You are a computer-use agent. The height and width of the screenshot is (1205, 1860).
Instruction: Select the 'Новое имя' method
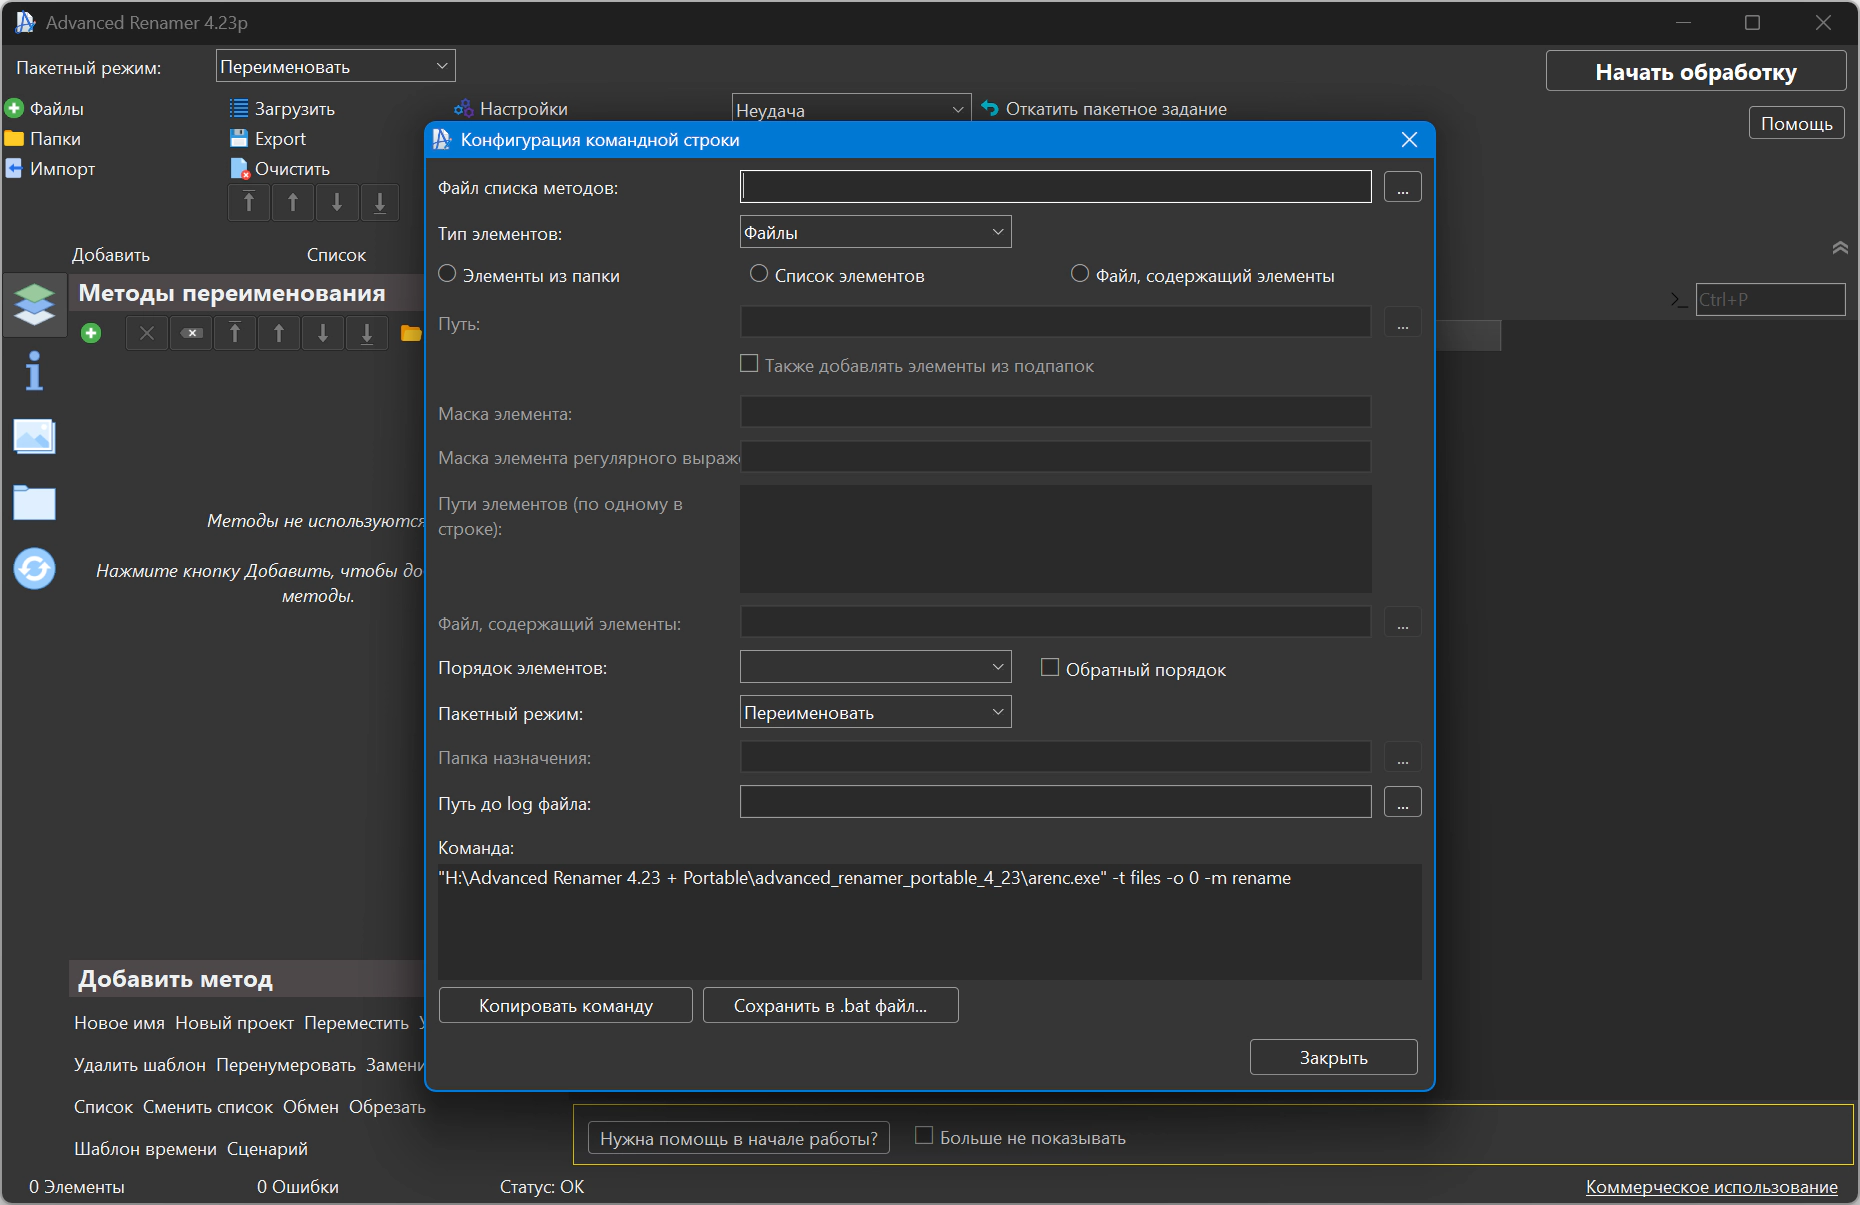(119, 1023)
